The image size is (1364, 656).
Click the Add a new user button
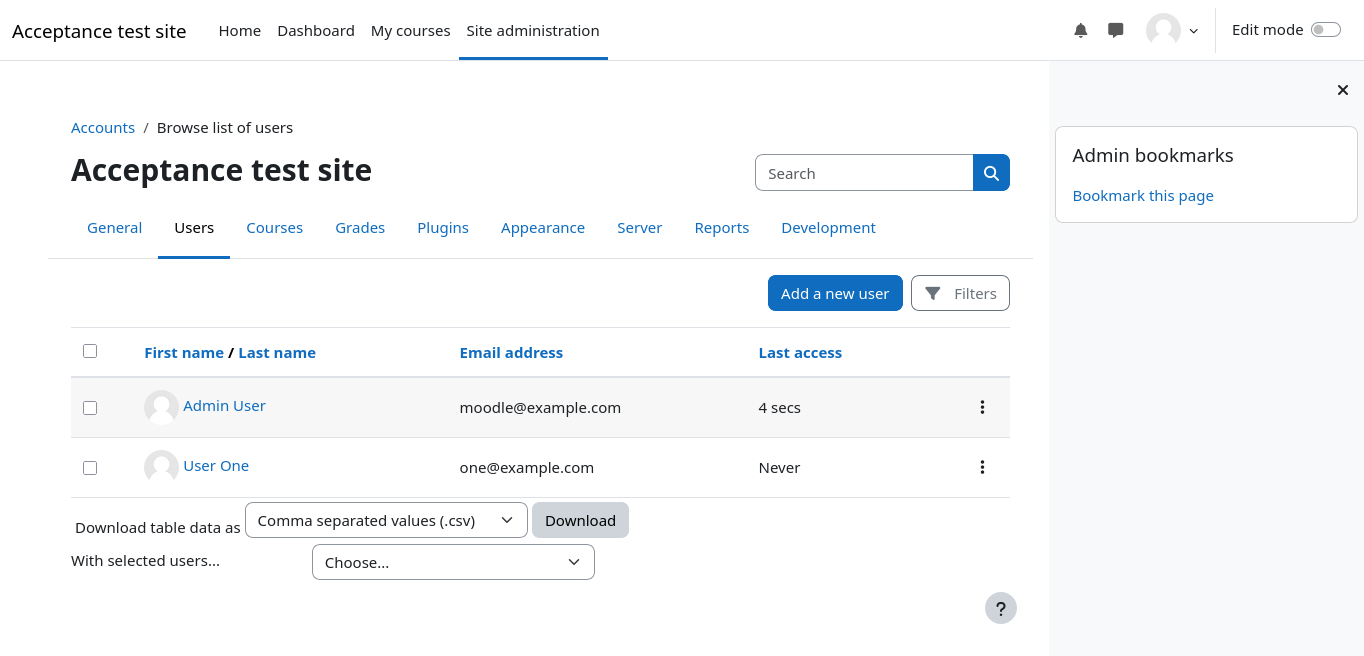835,293
